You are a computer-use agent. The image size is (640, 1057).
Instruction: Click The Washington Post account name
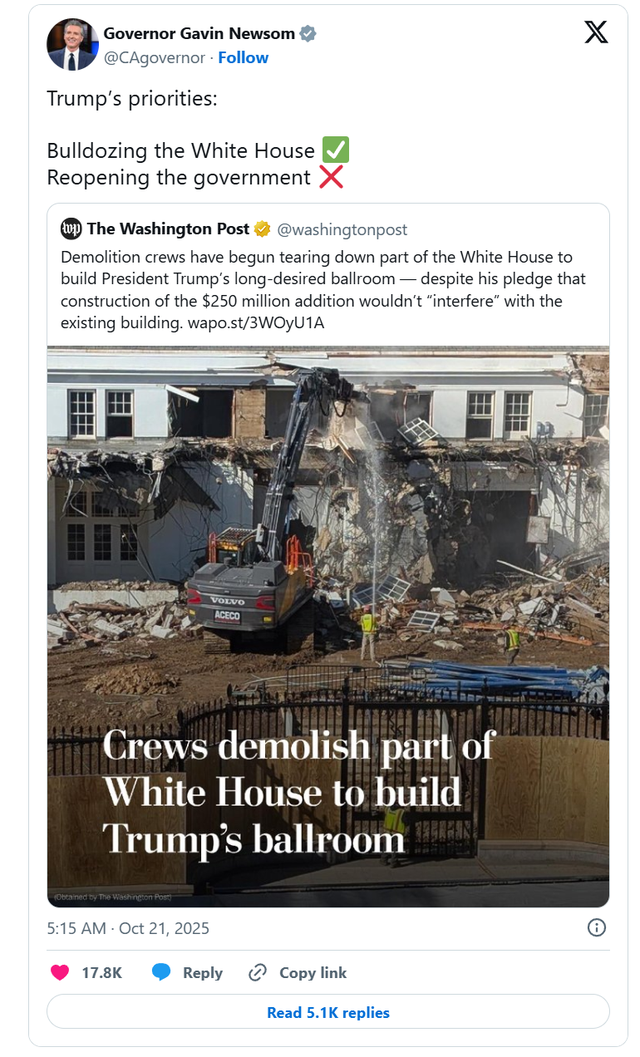(x=169, y=229)
